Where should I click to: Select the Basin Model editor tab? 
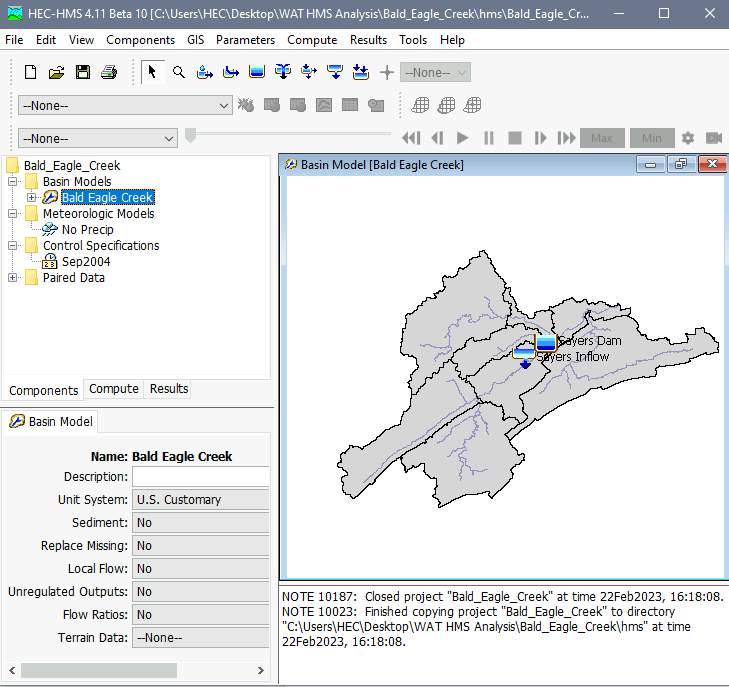click(51, 422)
